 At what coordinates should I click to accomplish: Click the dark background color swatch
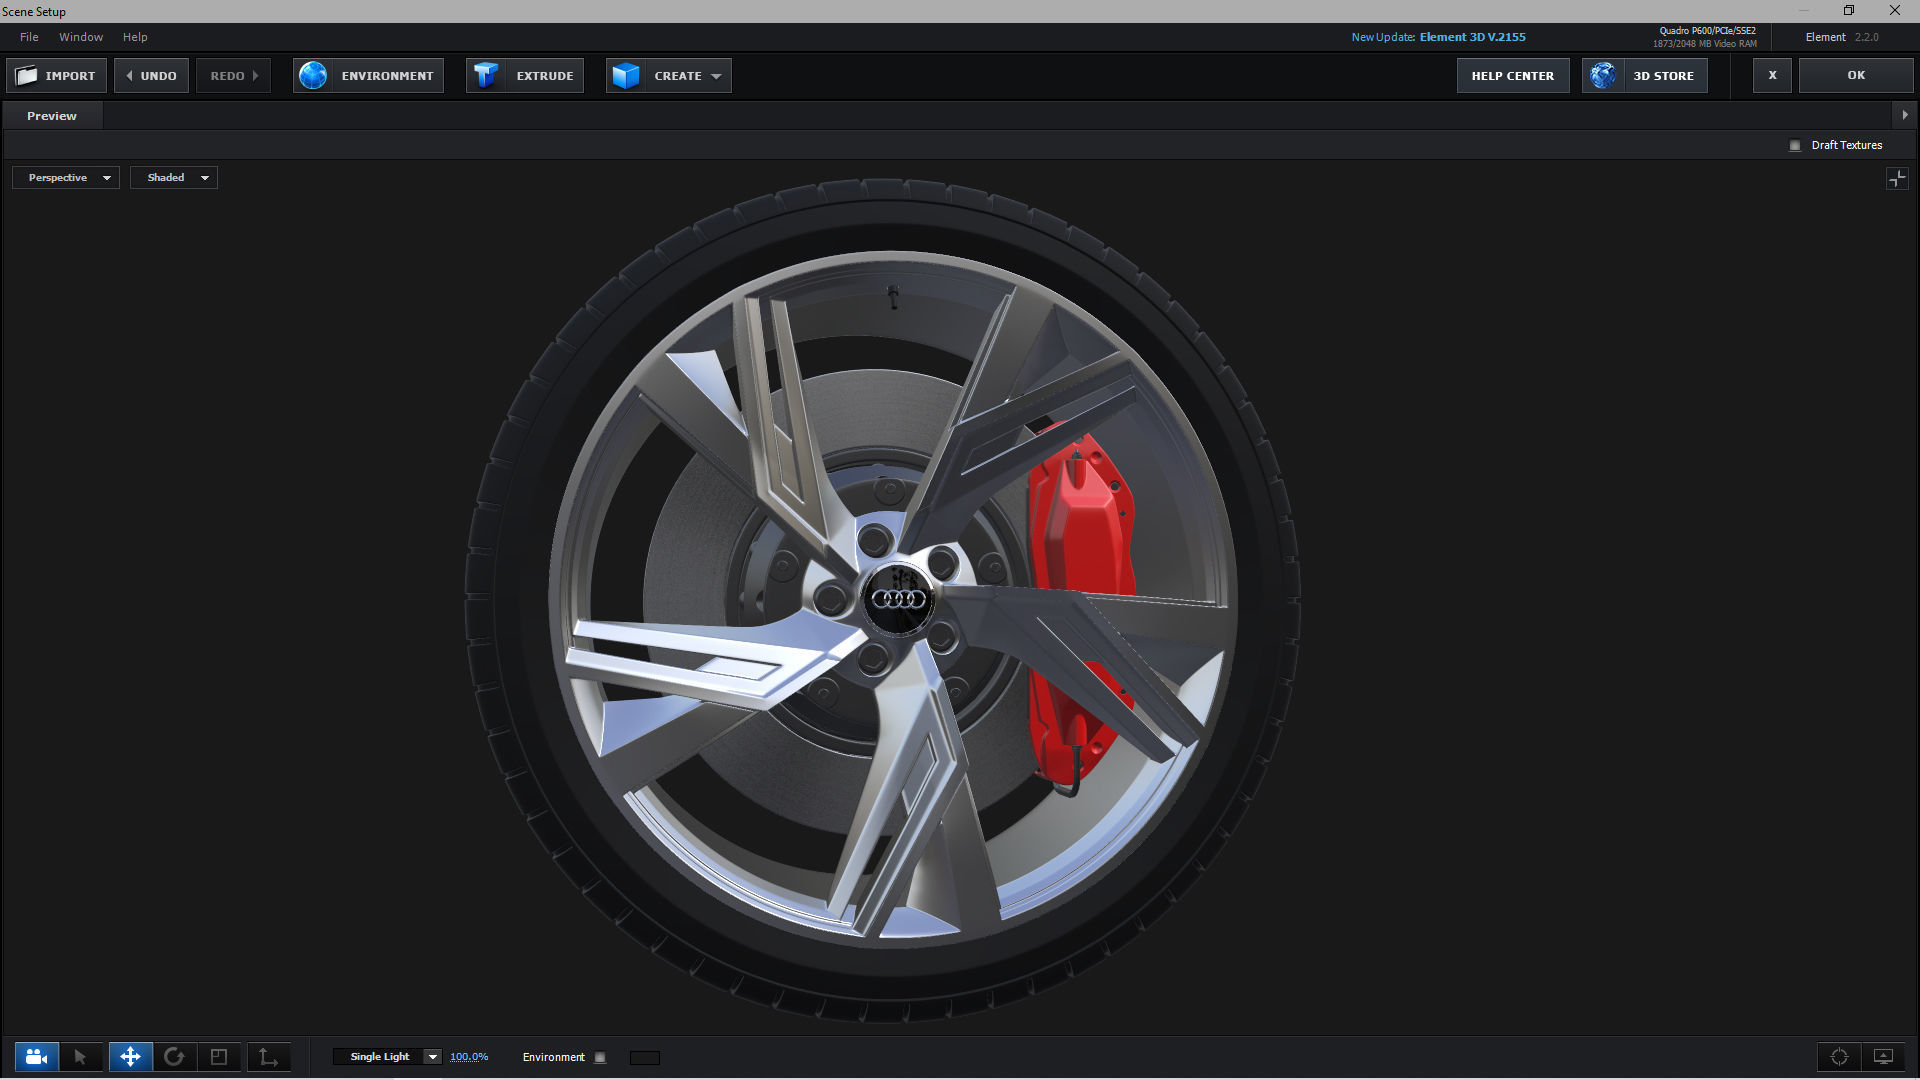pyautogui.click(x=645, y=1058)
